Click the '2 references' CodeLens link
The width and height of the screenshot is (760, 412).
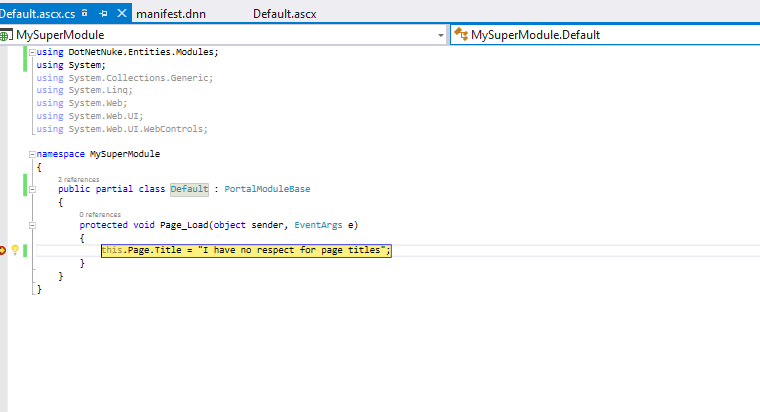pos(78,179)
